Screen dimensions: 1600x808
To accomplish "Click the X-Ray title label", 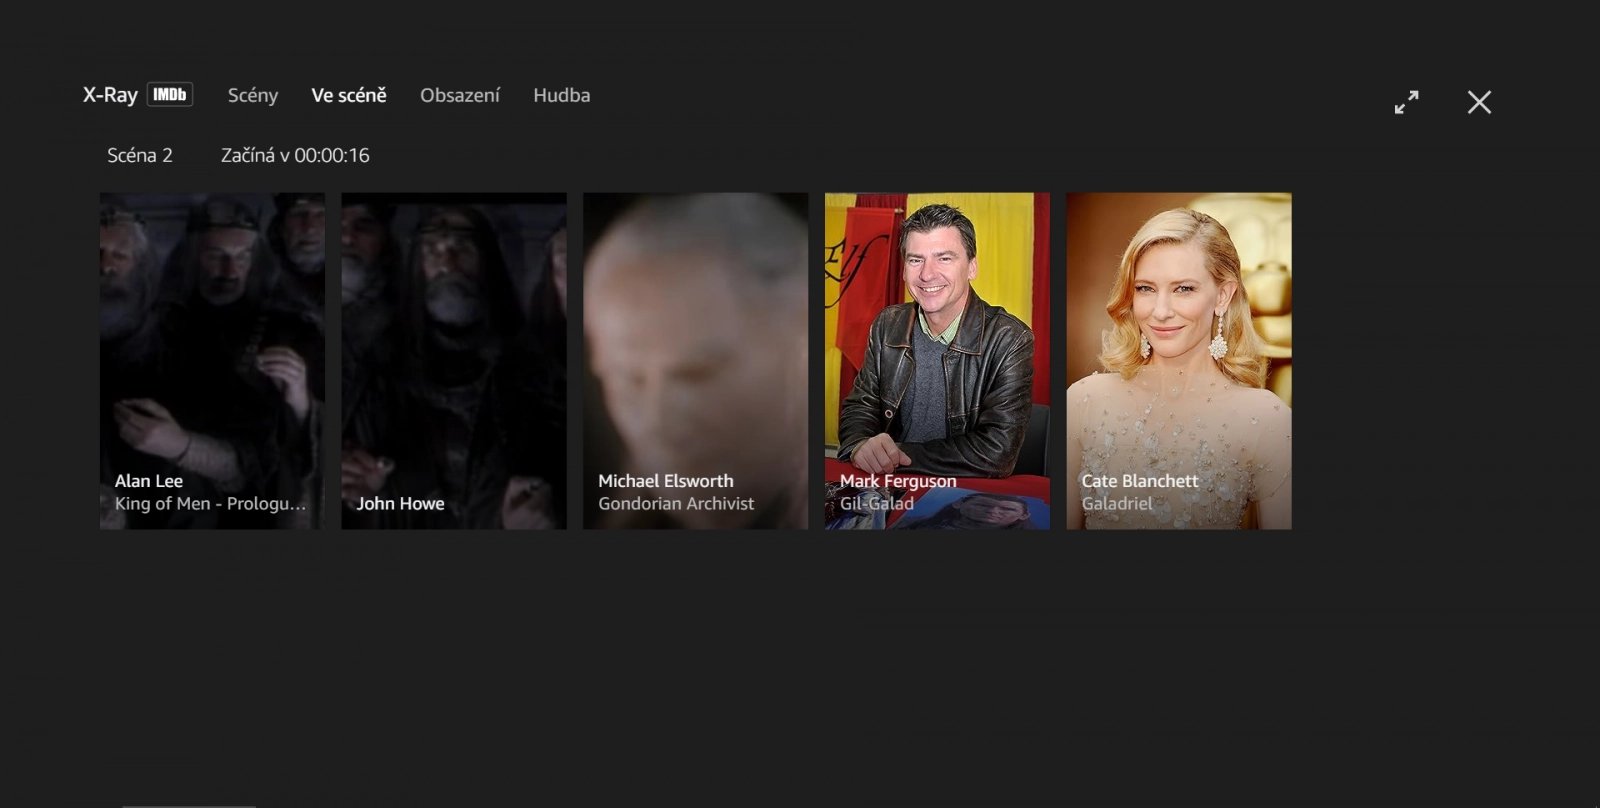I will coord(110,95).
